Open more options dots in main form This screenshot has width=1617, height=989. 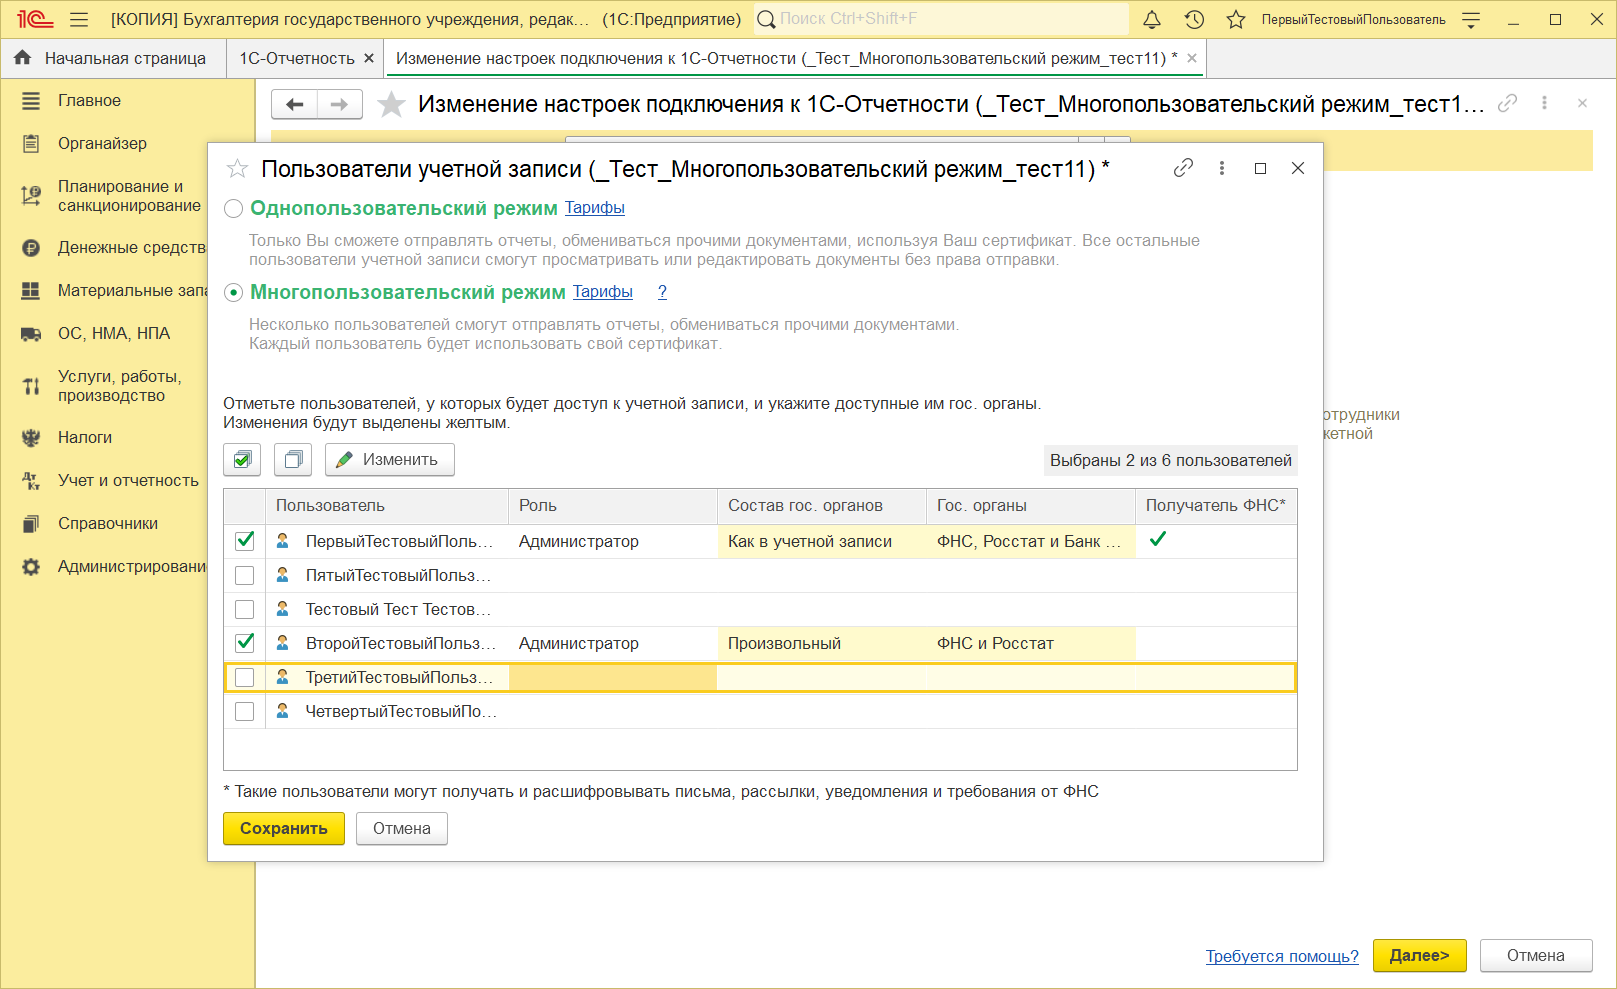coord(1544,103)
